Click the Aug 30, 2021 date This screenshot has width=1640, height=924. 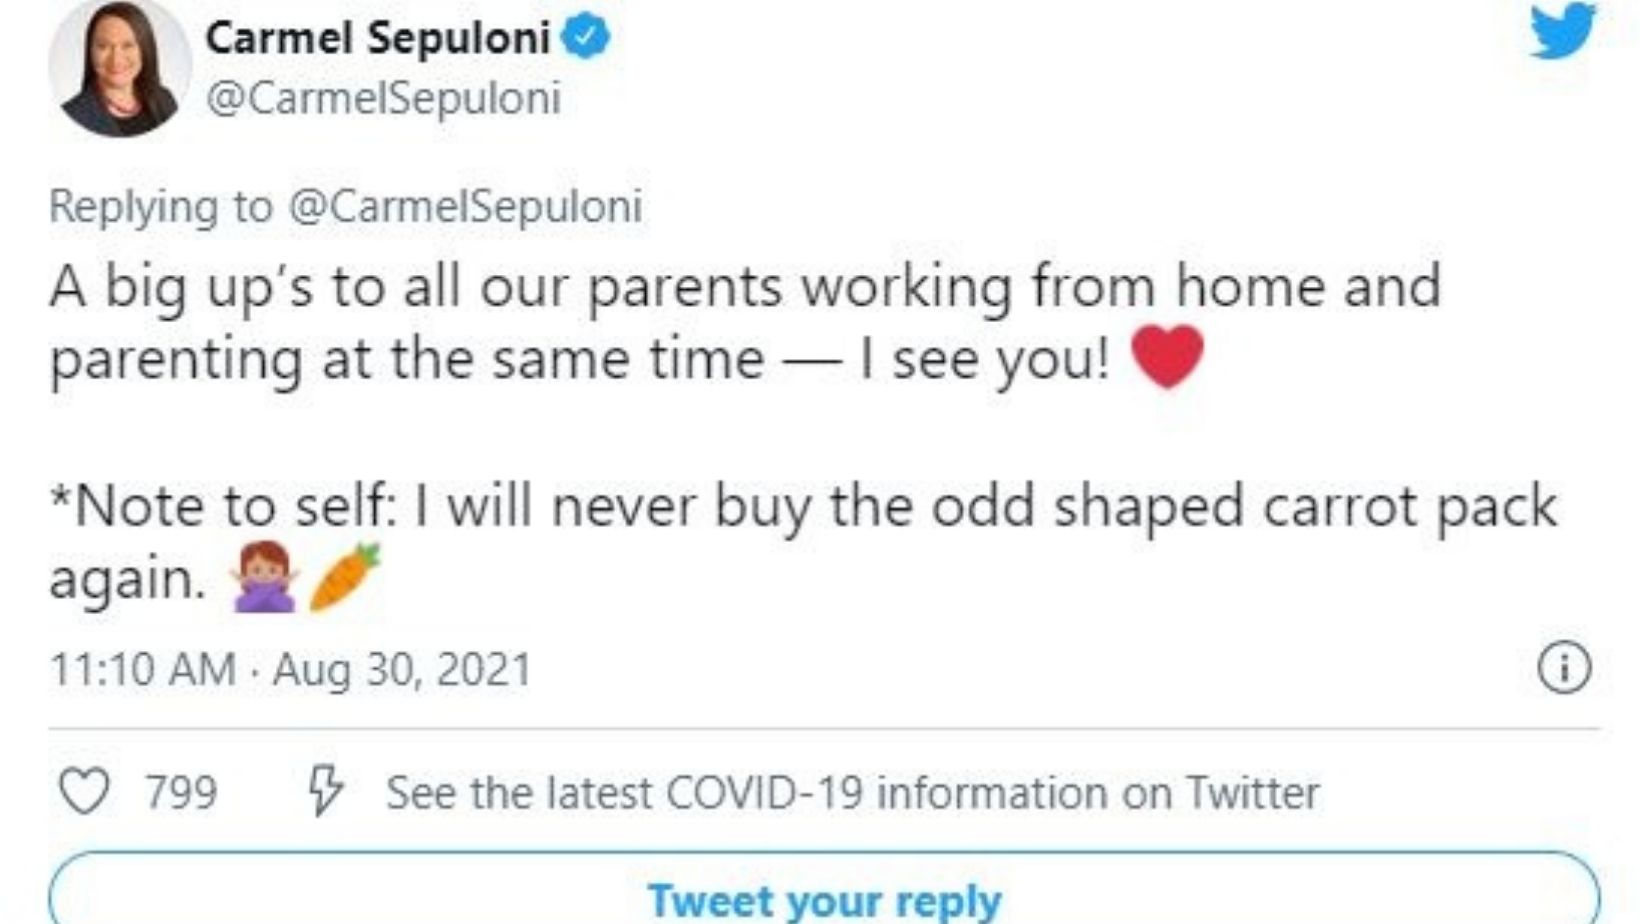(402, 669)
